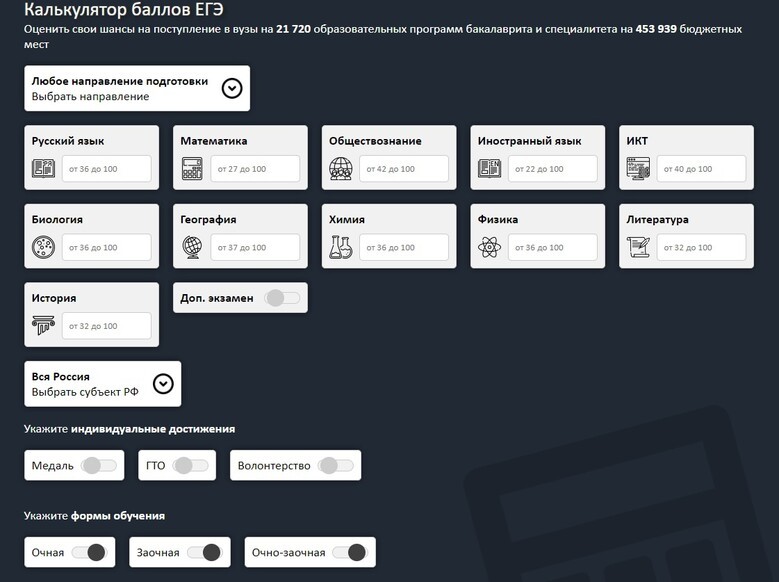The width and height of the screenshot is (779, 582).
Task: Click the Доп. экзамен label
Action: click(217, 298)
